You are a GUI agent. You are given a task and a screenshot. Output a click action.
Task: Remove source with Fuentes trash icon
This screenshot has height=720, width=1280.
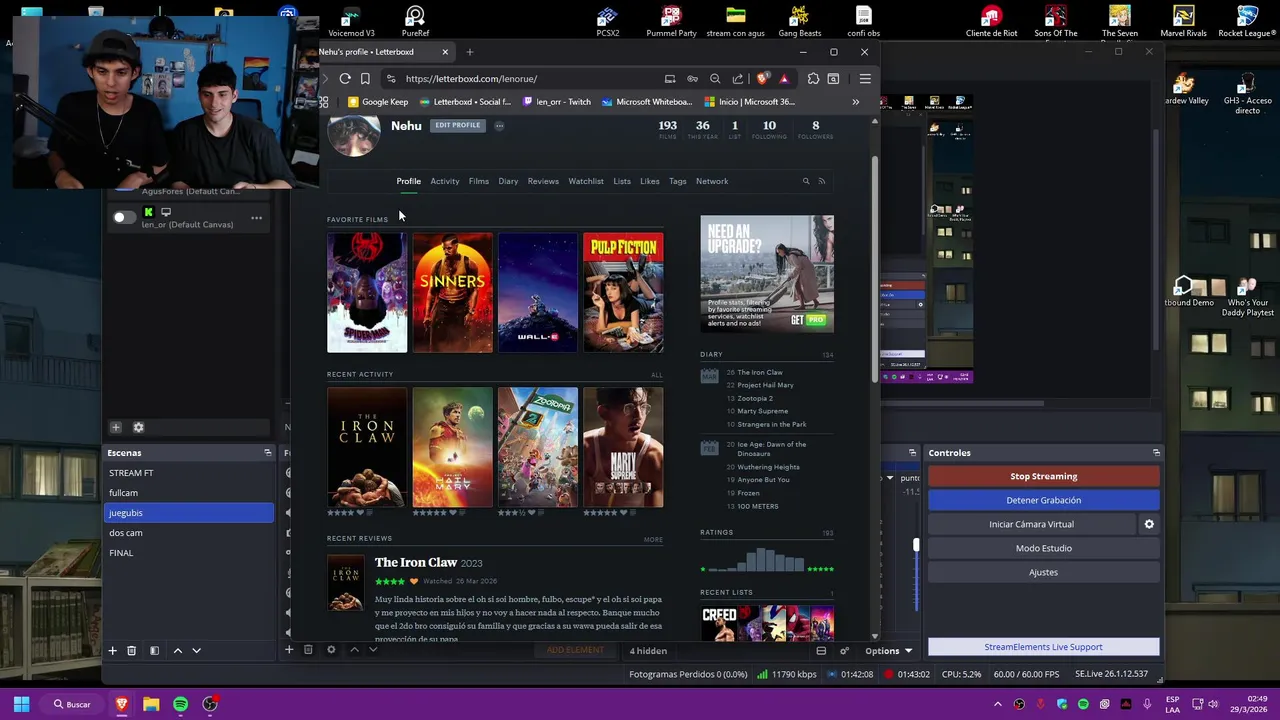[308, 650]
